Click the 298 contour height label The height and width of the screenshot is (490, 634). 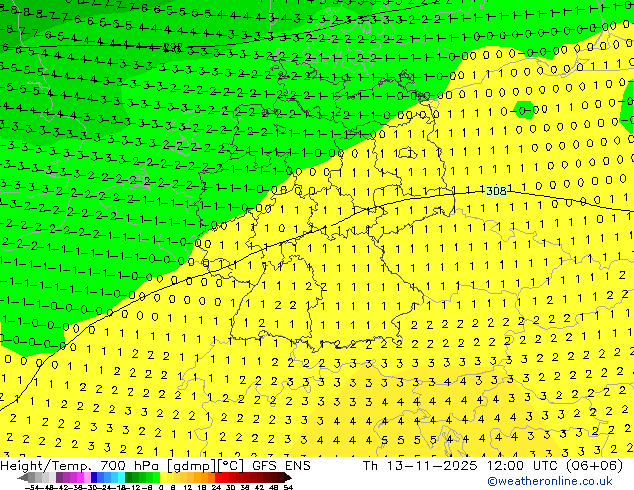click(172, 48)
